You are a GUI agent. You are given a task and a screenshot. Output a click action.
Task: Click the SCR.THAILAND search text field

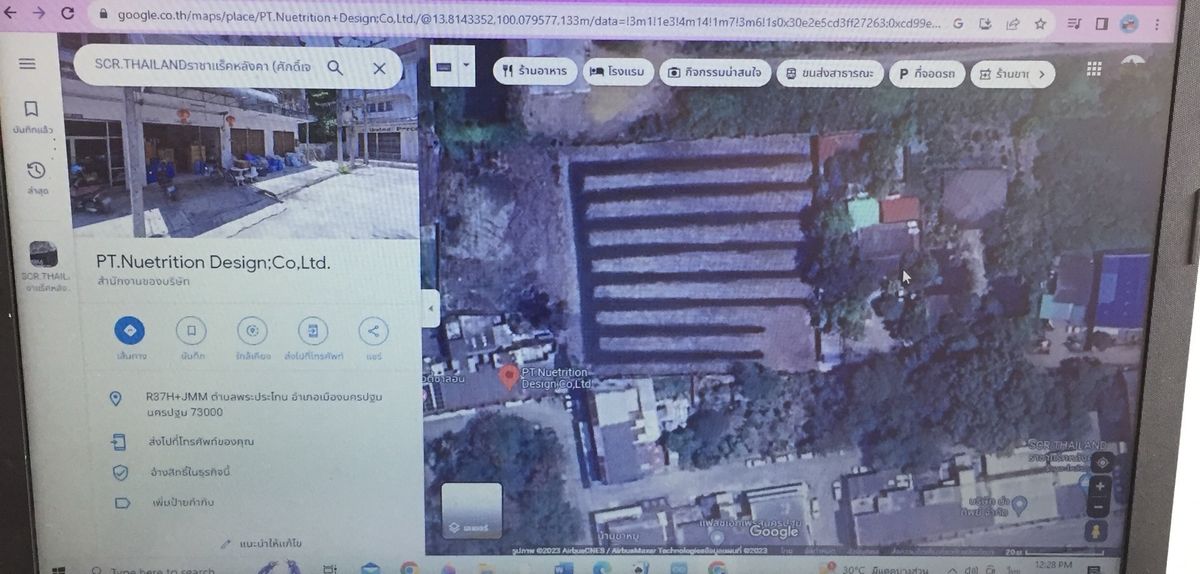pos(203,66)
